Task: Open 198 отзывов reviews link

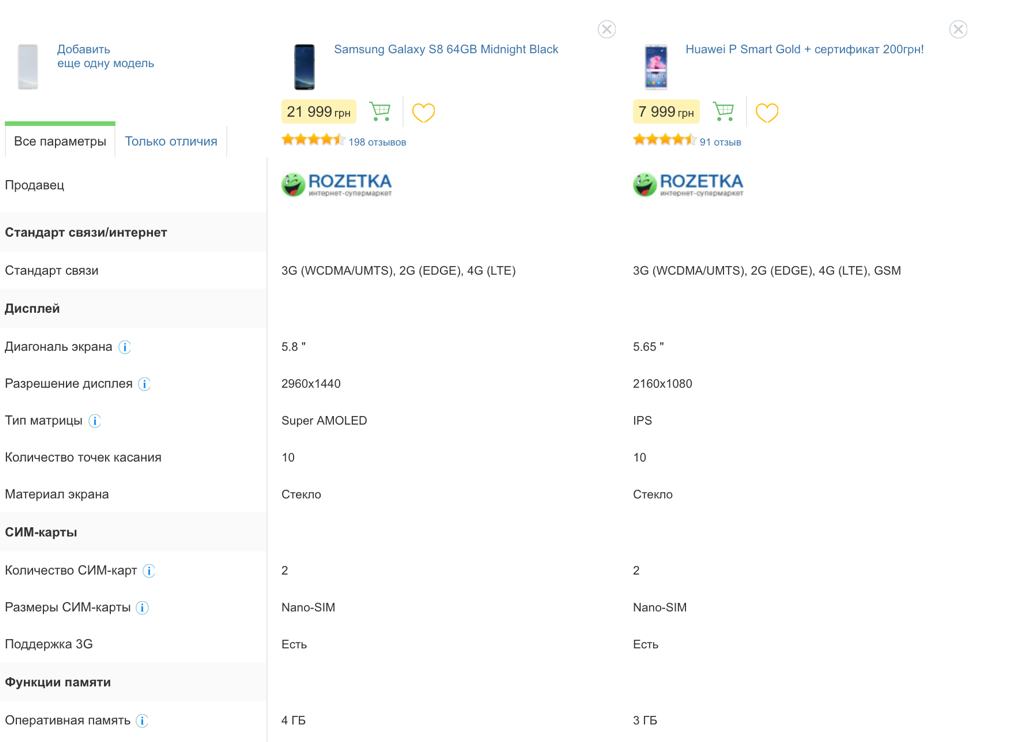Action: pyautogui.click(x=377, y=142)
